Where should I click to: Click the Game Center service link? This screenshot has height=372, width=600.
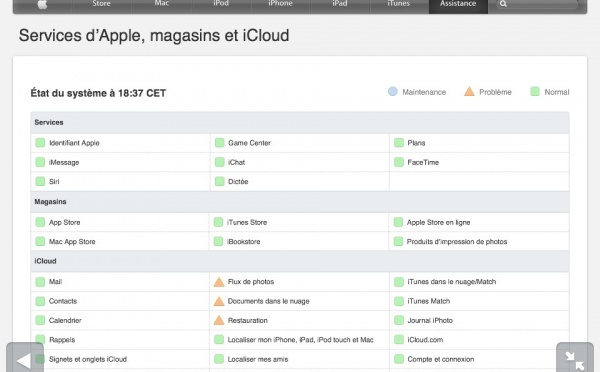[249, 143]
